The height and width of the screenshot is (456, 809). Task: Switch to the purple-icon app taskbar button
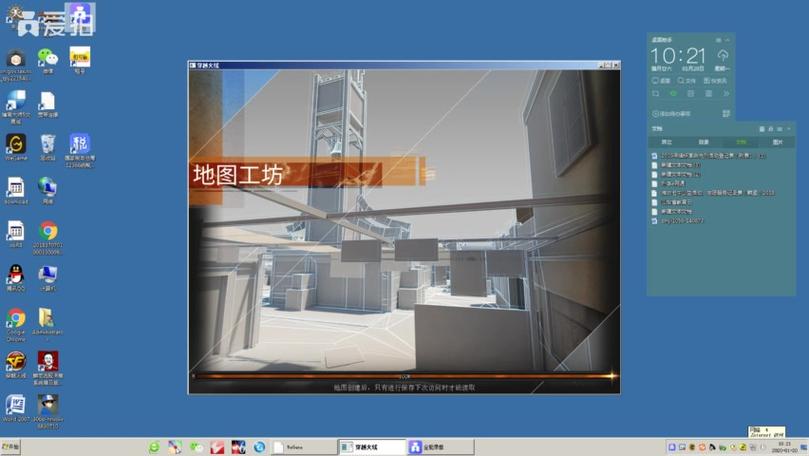click(x=440, y=447)
